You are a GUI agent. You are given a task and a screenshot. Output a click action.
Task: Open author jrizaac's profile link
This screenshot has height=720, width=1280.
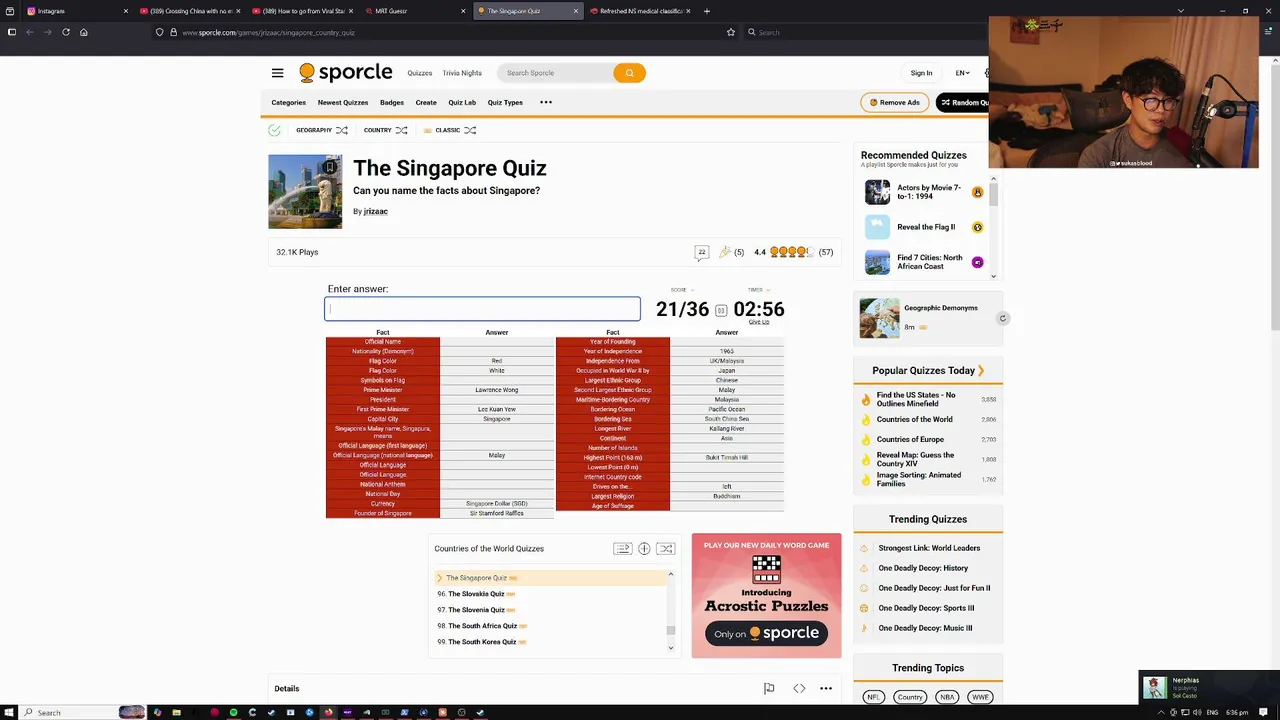(x=375, y=212)
